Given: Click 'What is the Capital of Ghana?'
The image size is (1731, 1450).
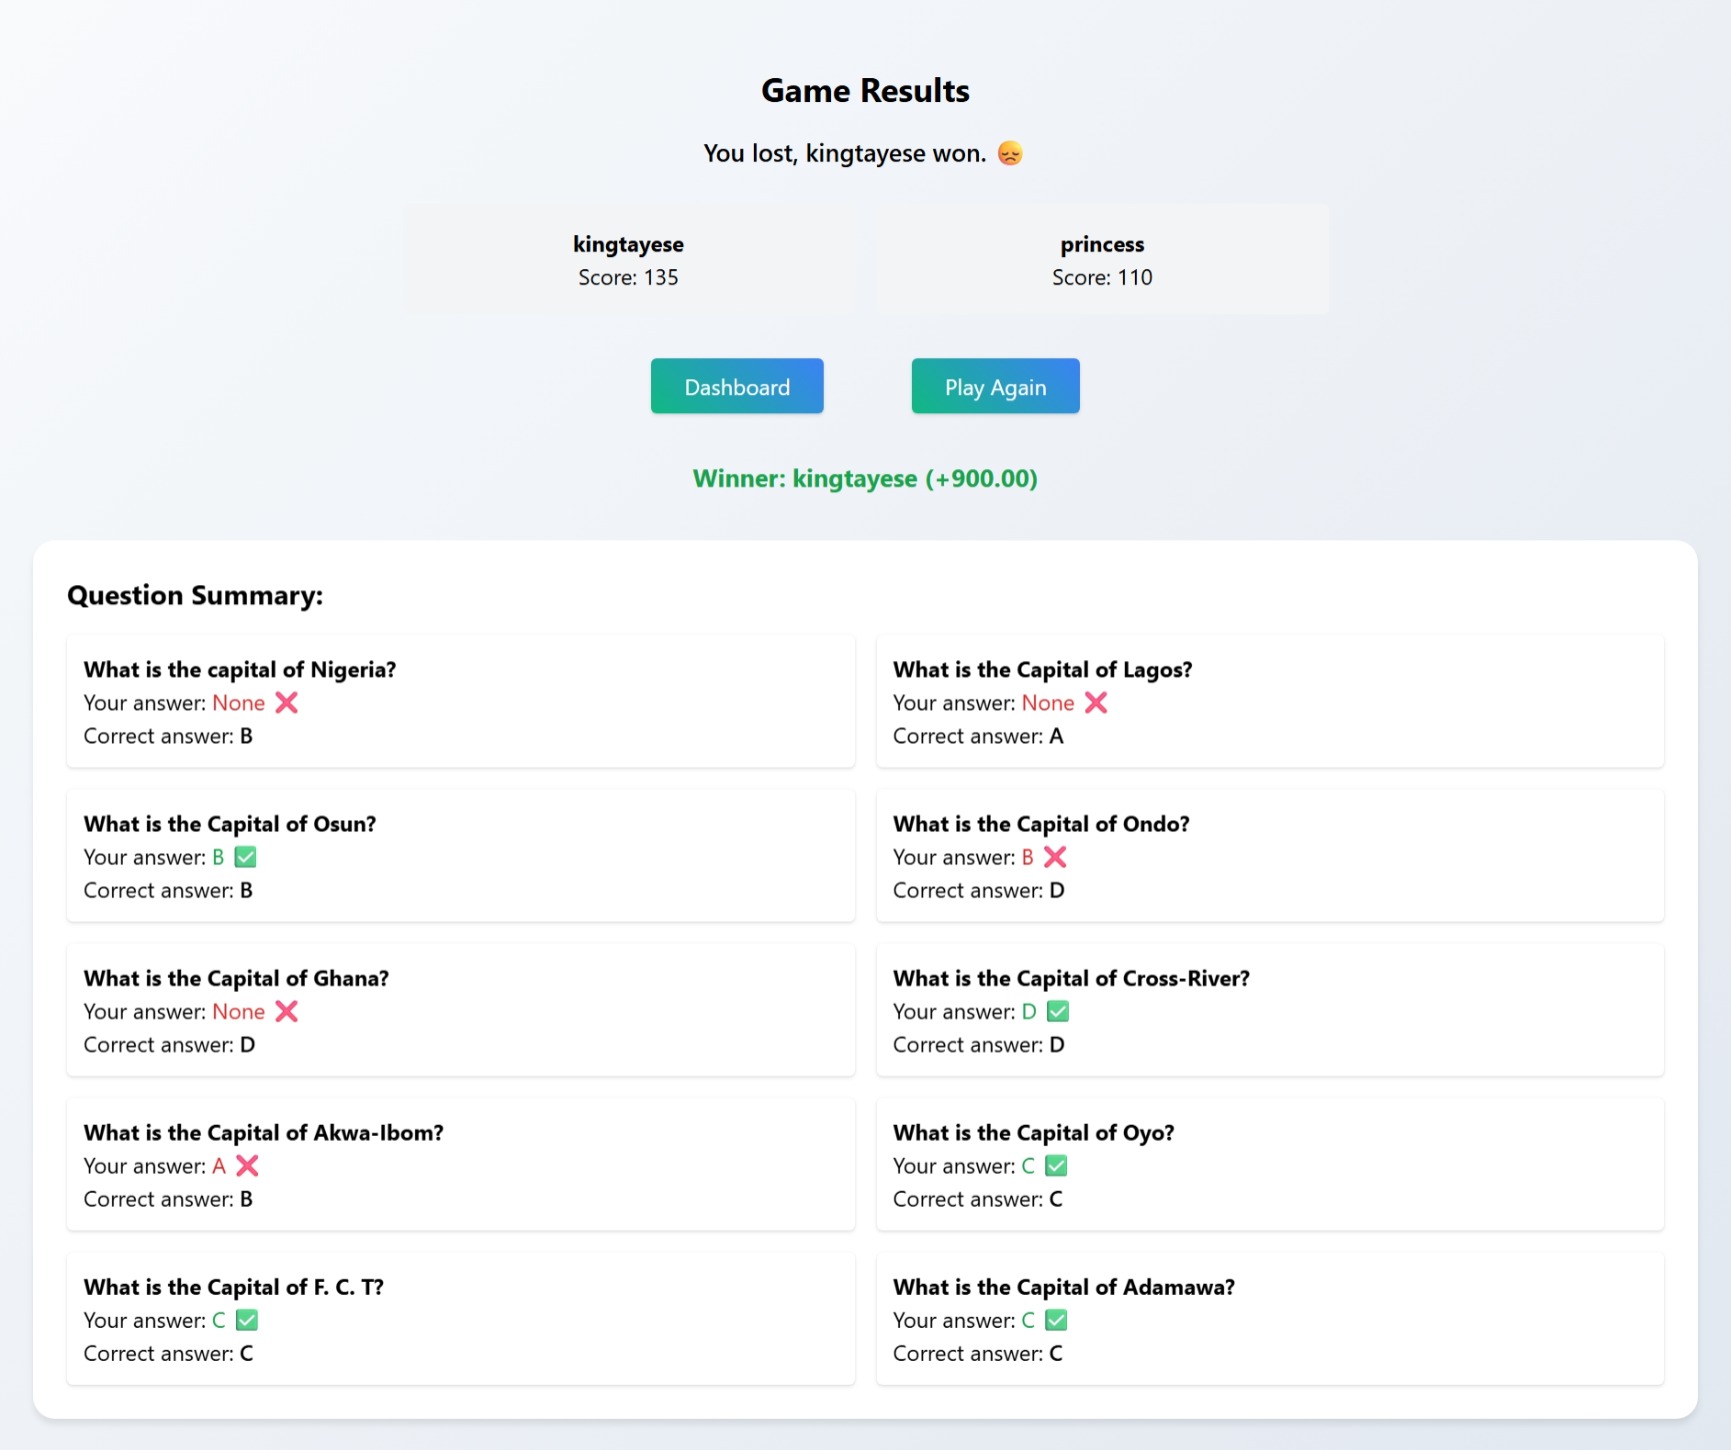Looking at the screenshot, I should pos(236,978).
